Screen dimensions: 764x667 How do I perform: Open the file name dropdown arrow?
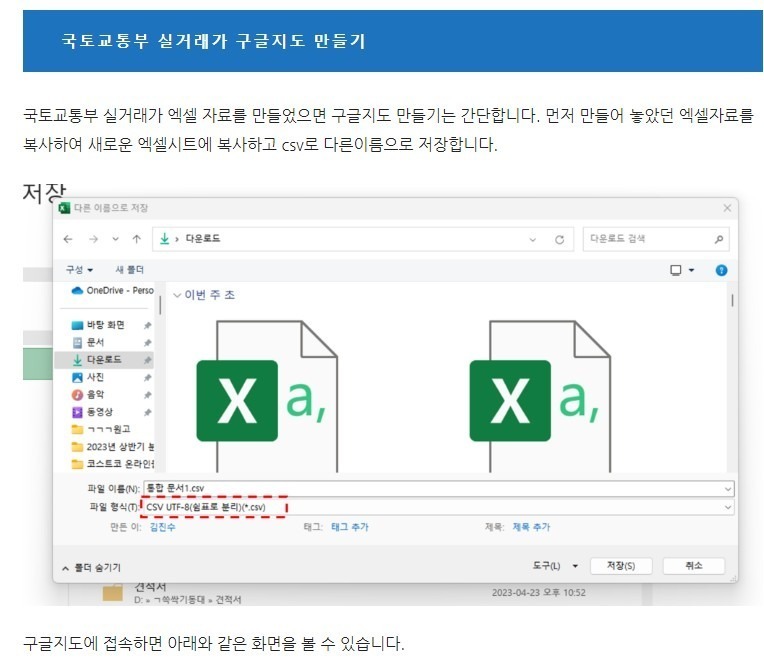click(x=728, y=489)
